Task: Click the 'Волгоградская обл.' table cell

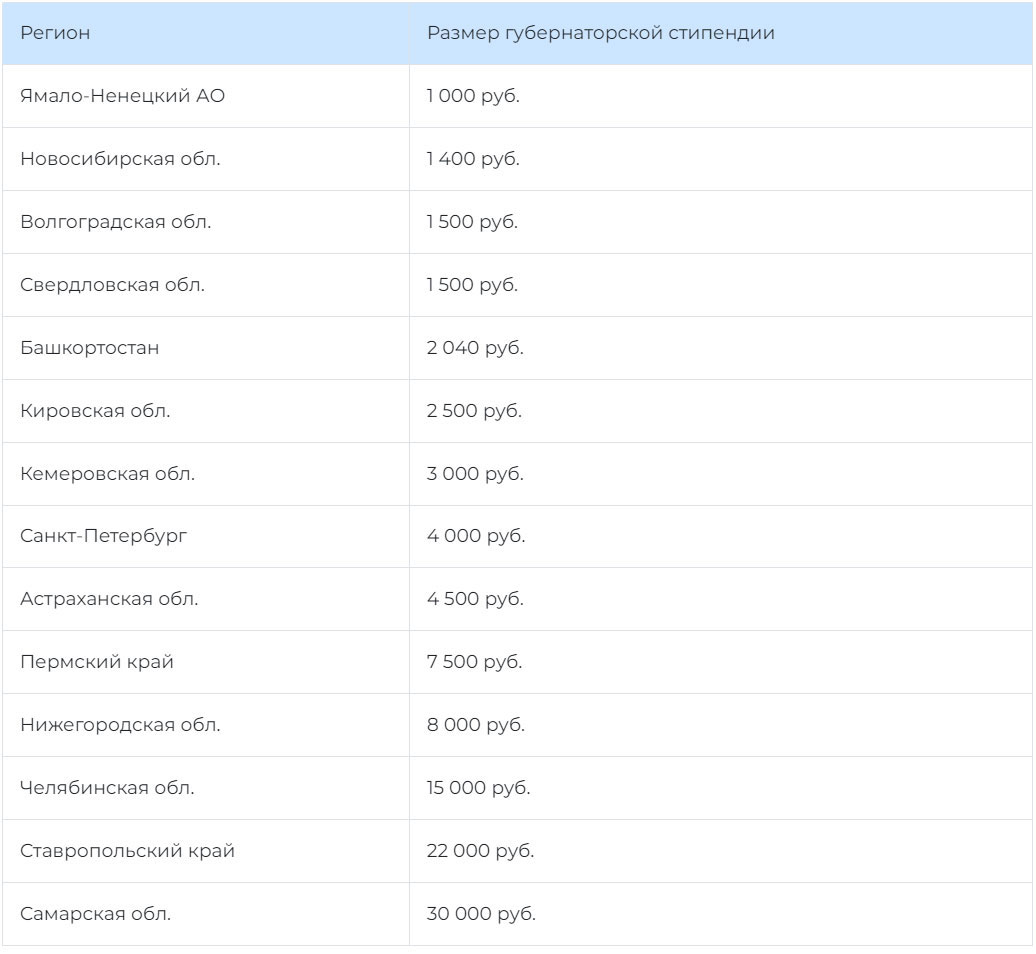Action: tap(115, 222)
